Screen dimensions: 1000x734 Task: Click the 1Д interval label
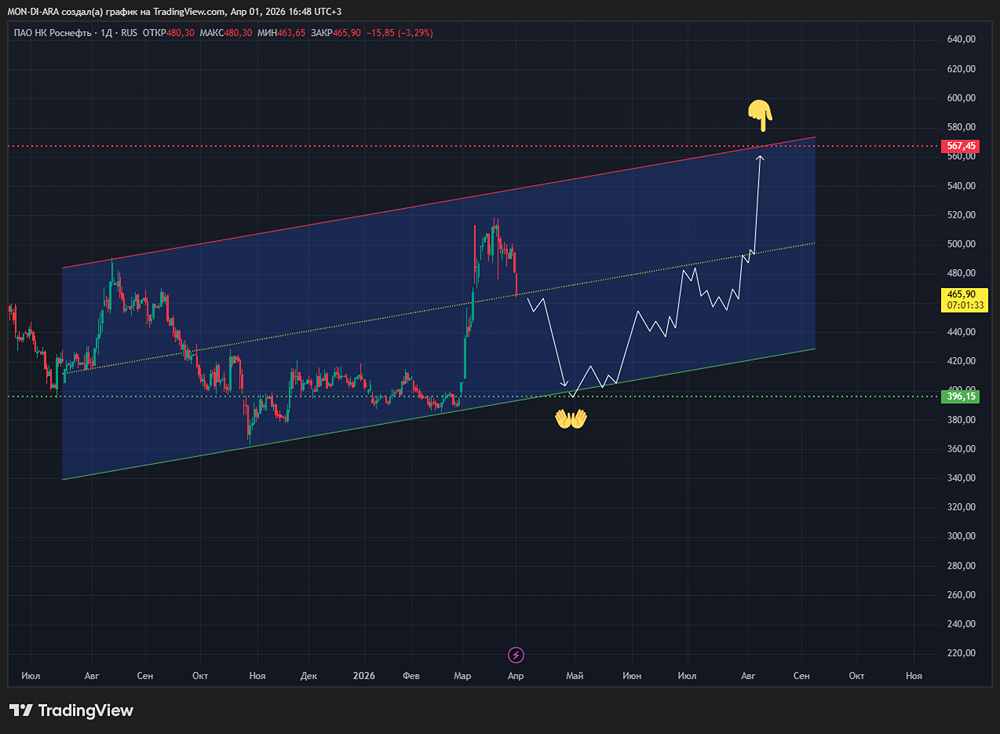pos(107,33)
